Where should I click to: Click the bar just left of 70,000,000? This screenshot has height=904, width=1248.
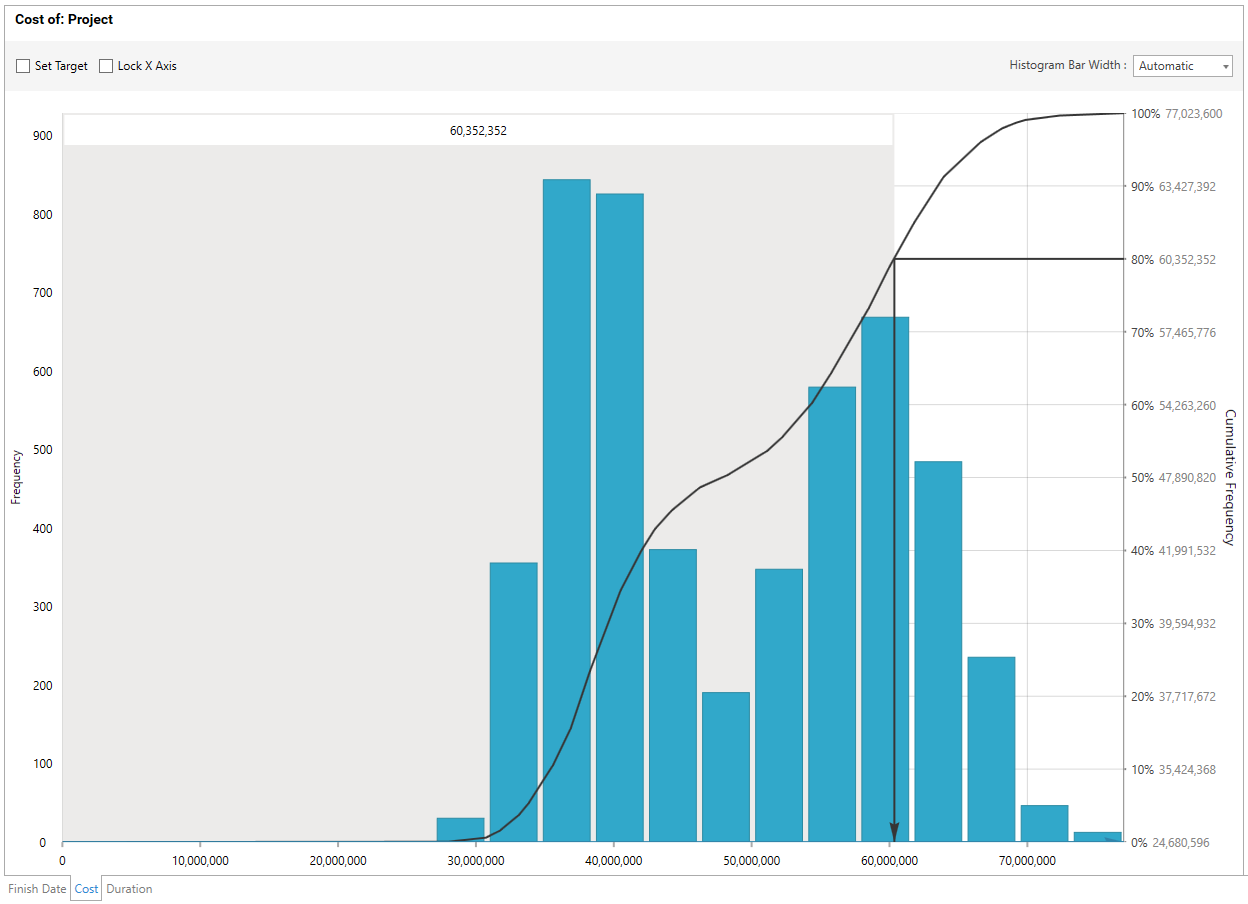pos(991,748)
